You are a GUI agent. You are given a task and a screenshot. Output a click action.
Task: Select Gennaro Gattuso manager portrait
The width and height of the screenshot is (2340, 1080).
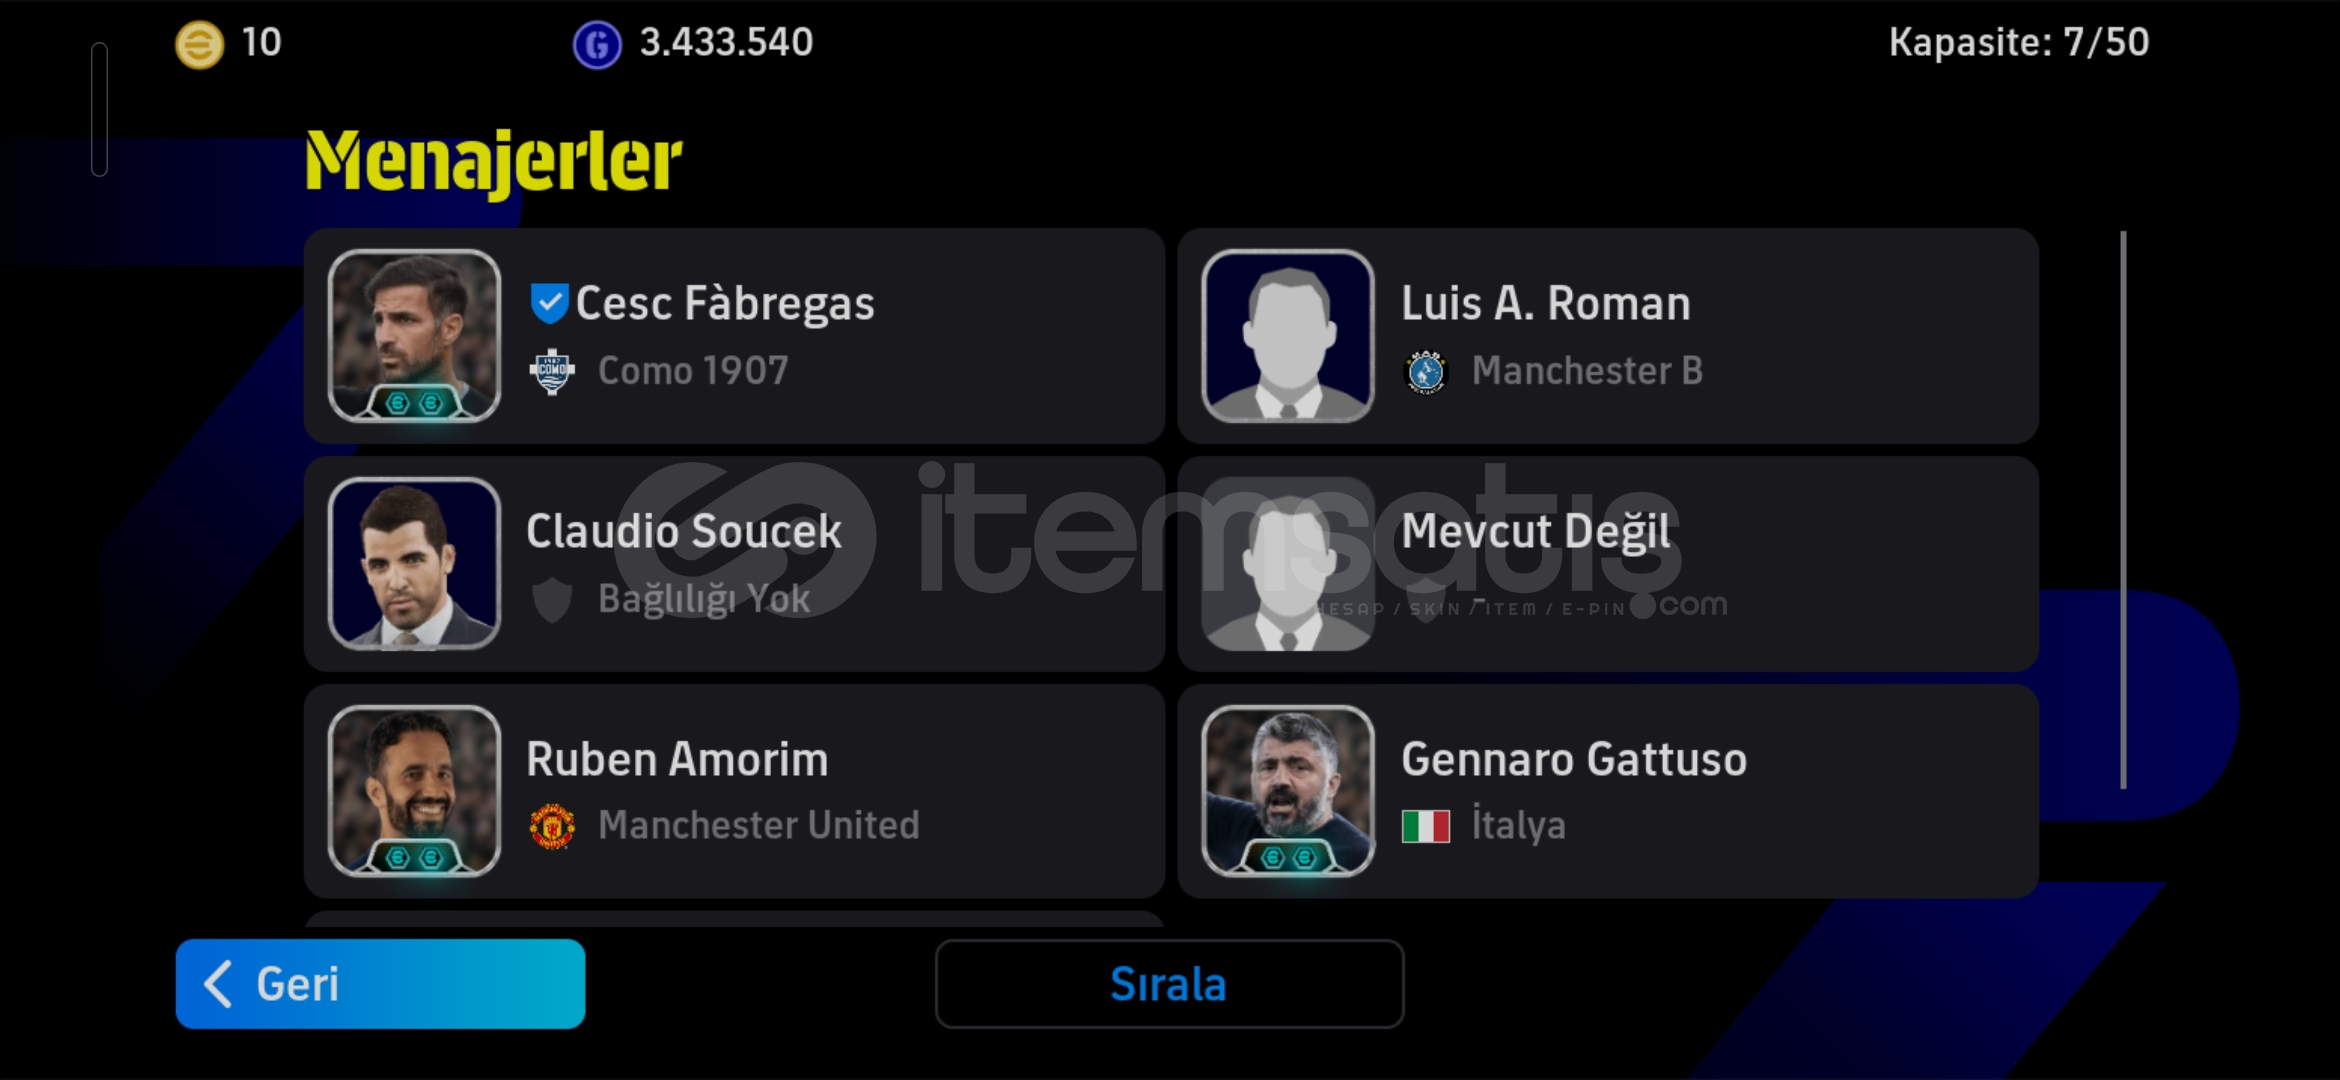pos(1288,791)
